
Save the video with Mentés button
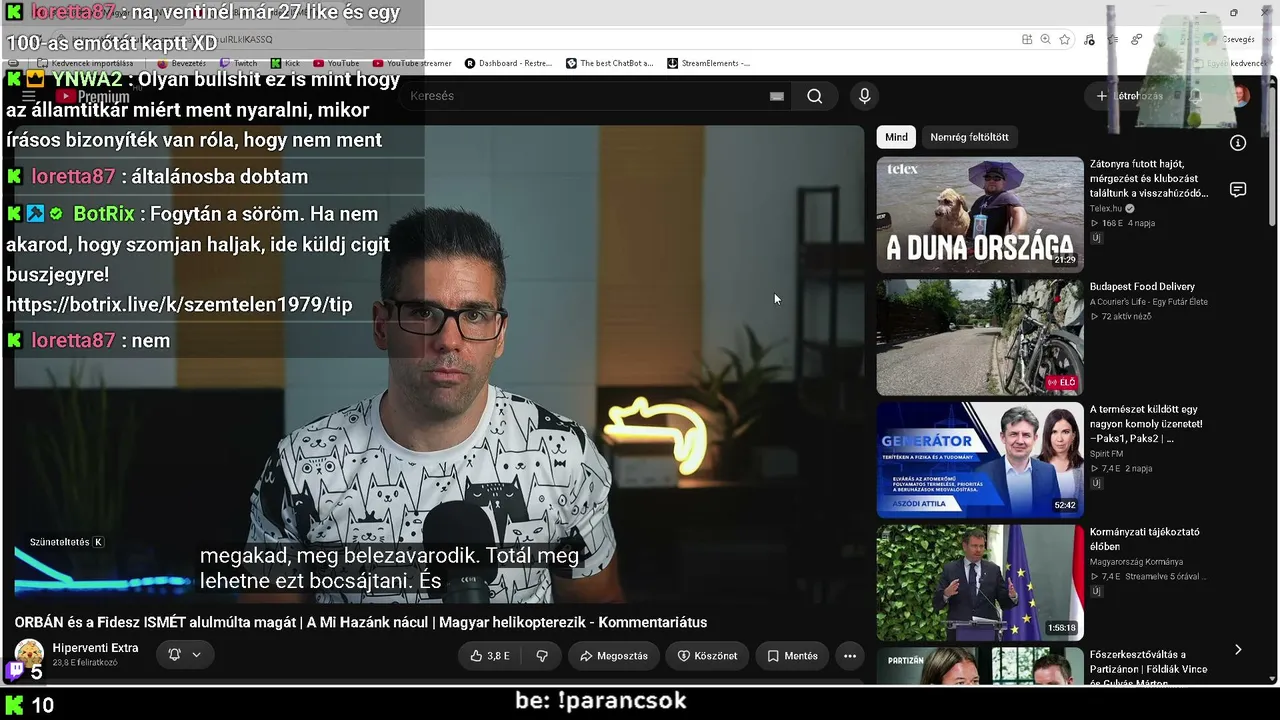(x=792, y=656)
